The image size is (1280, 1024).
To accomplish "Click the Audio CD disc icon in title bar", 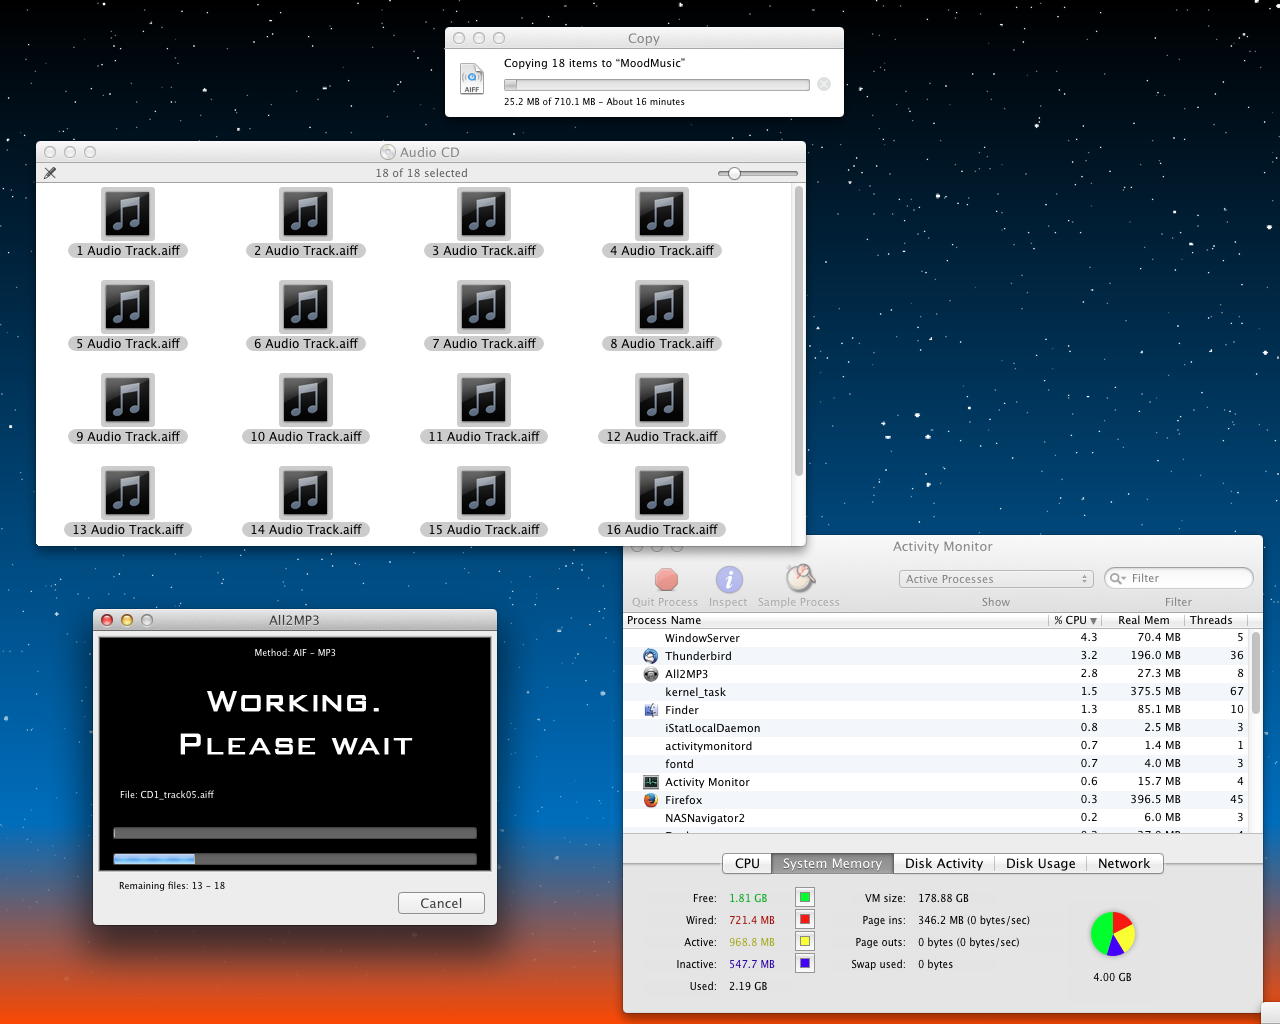I will coord(388,152).
